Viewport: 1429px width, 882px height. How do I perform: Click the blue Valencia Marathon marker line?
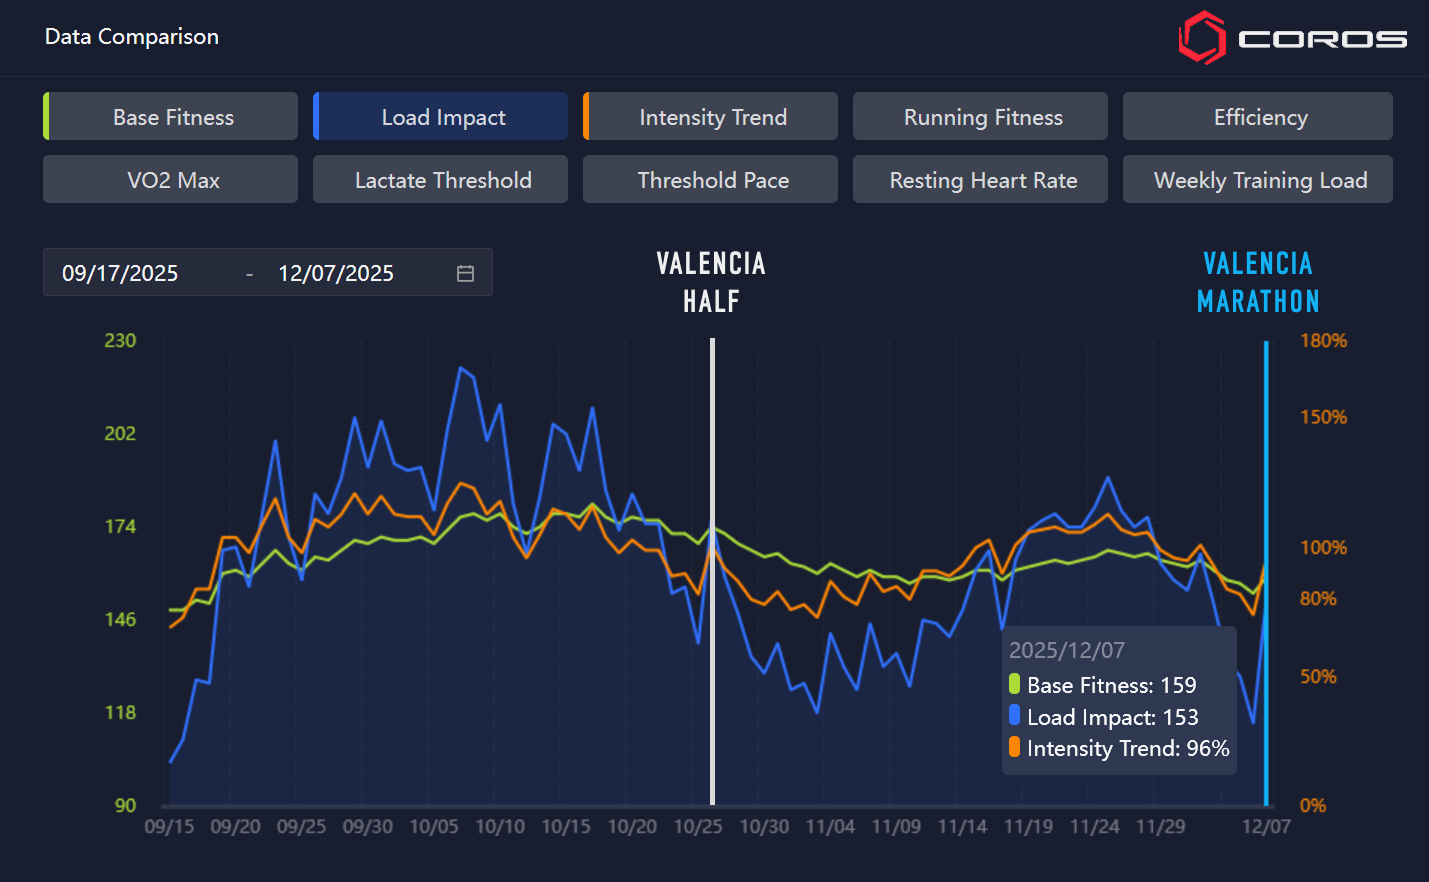1266,450
